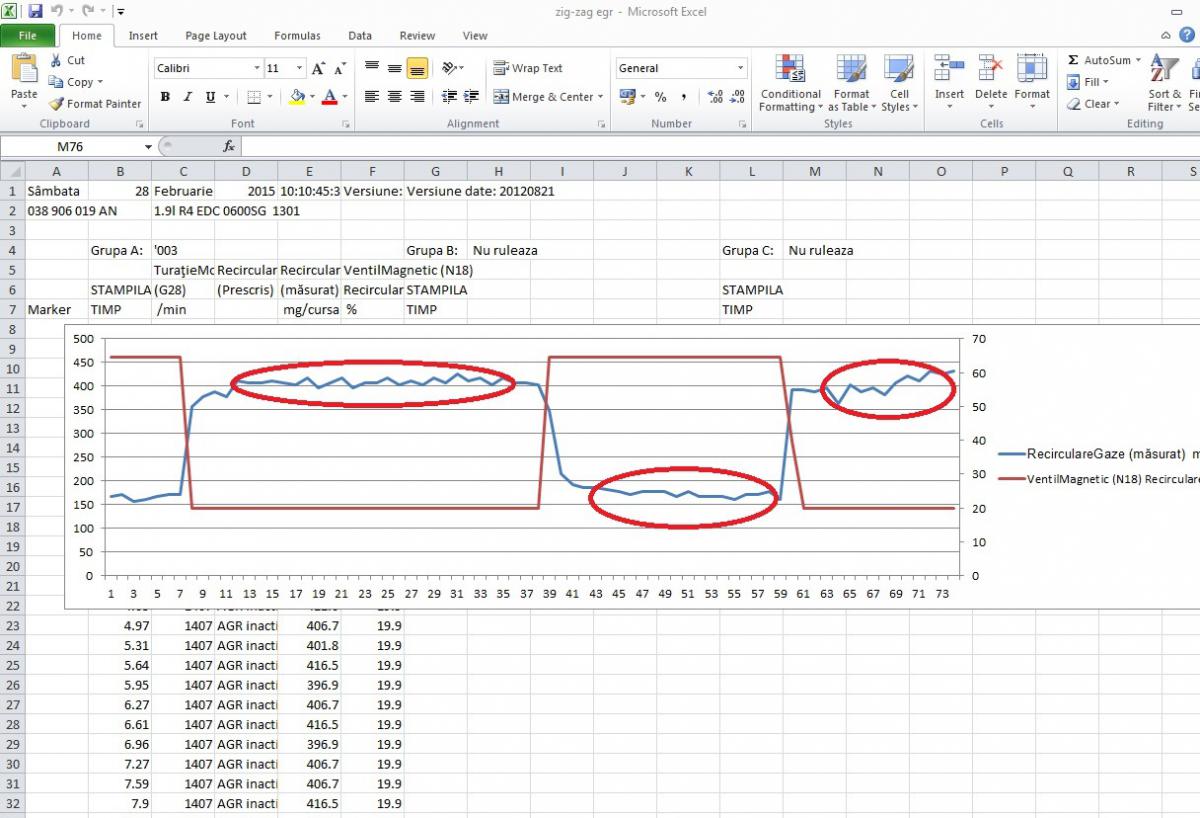Expand the General number format dropdown

(x=741, y=69)
